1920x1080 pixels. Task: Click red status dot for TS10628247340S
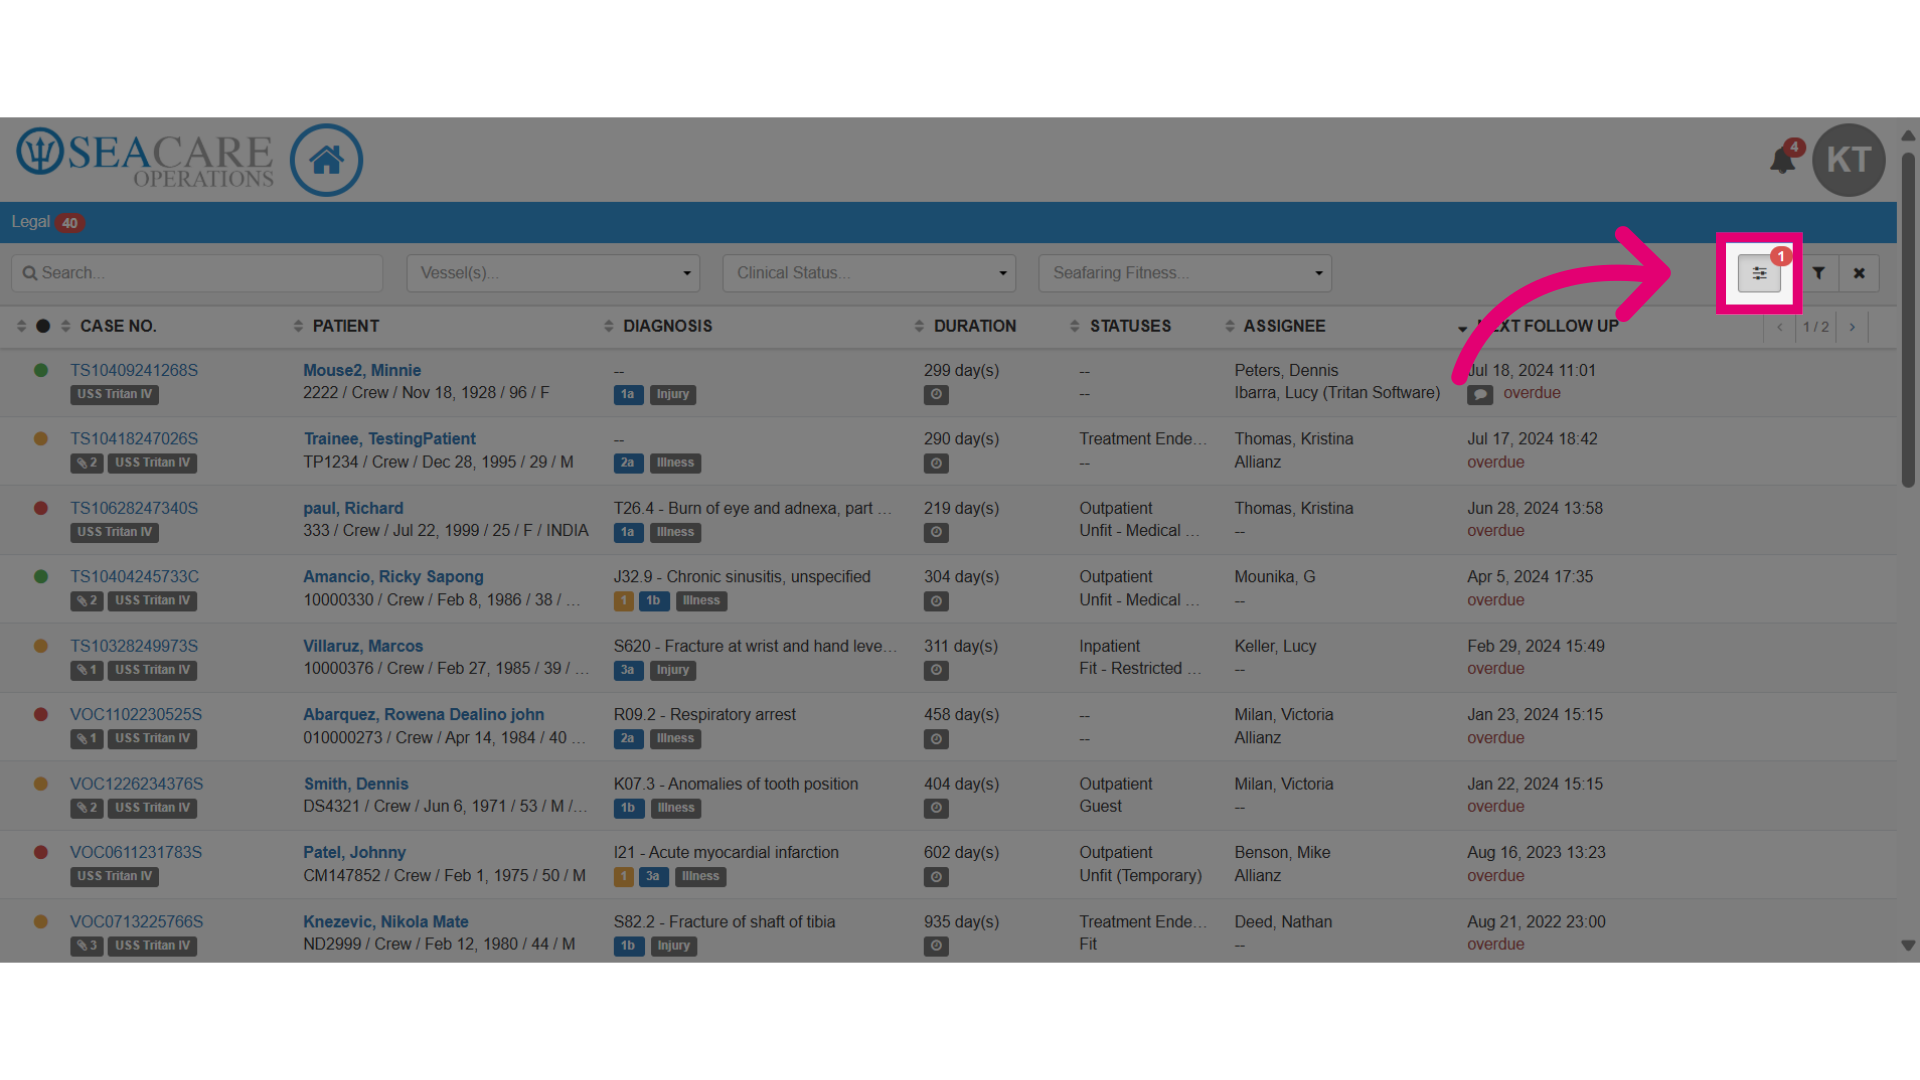point(41,508)
